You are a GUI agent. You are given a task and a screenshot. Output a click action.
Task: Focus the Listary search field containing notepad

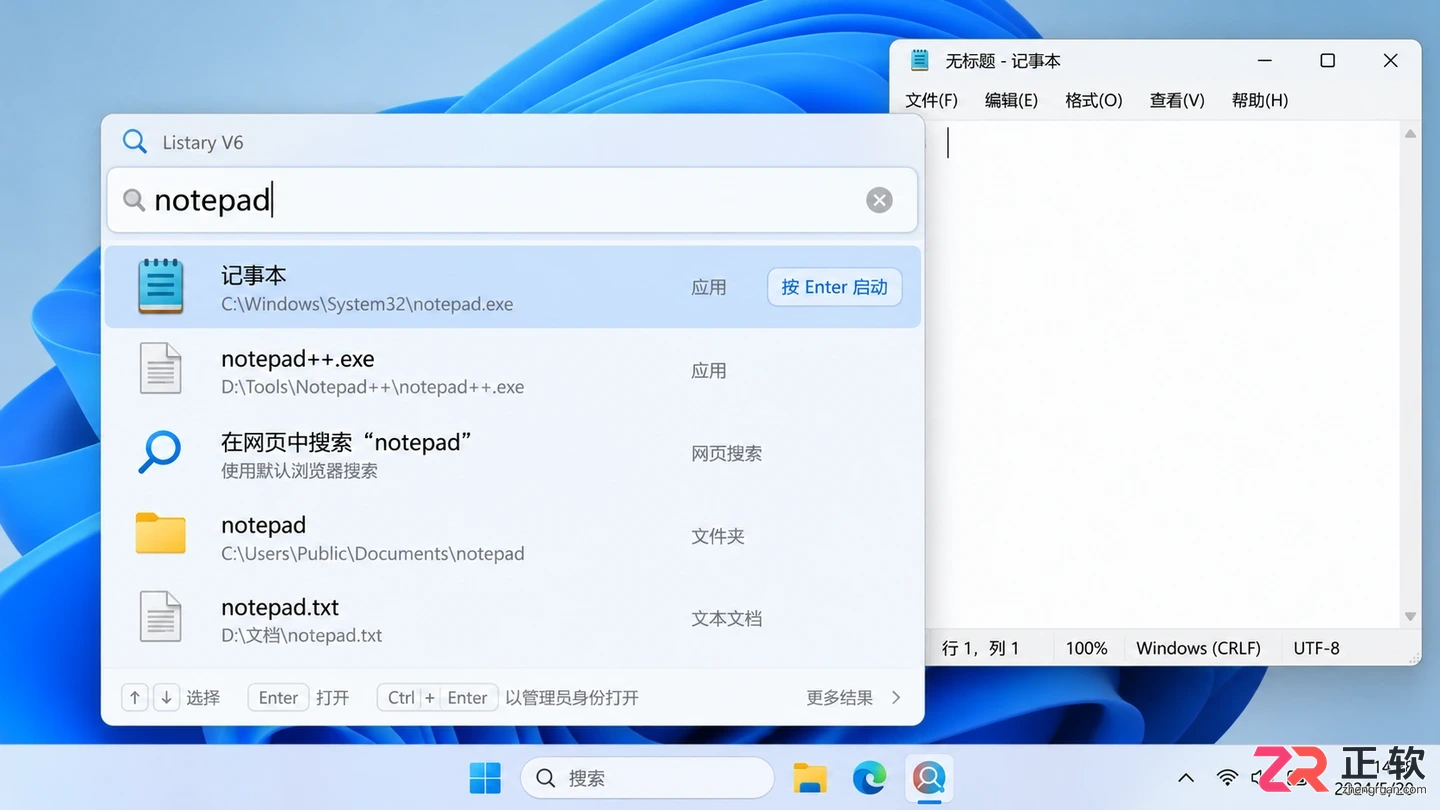[x=512, y=200]
